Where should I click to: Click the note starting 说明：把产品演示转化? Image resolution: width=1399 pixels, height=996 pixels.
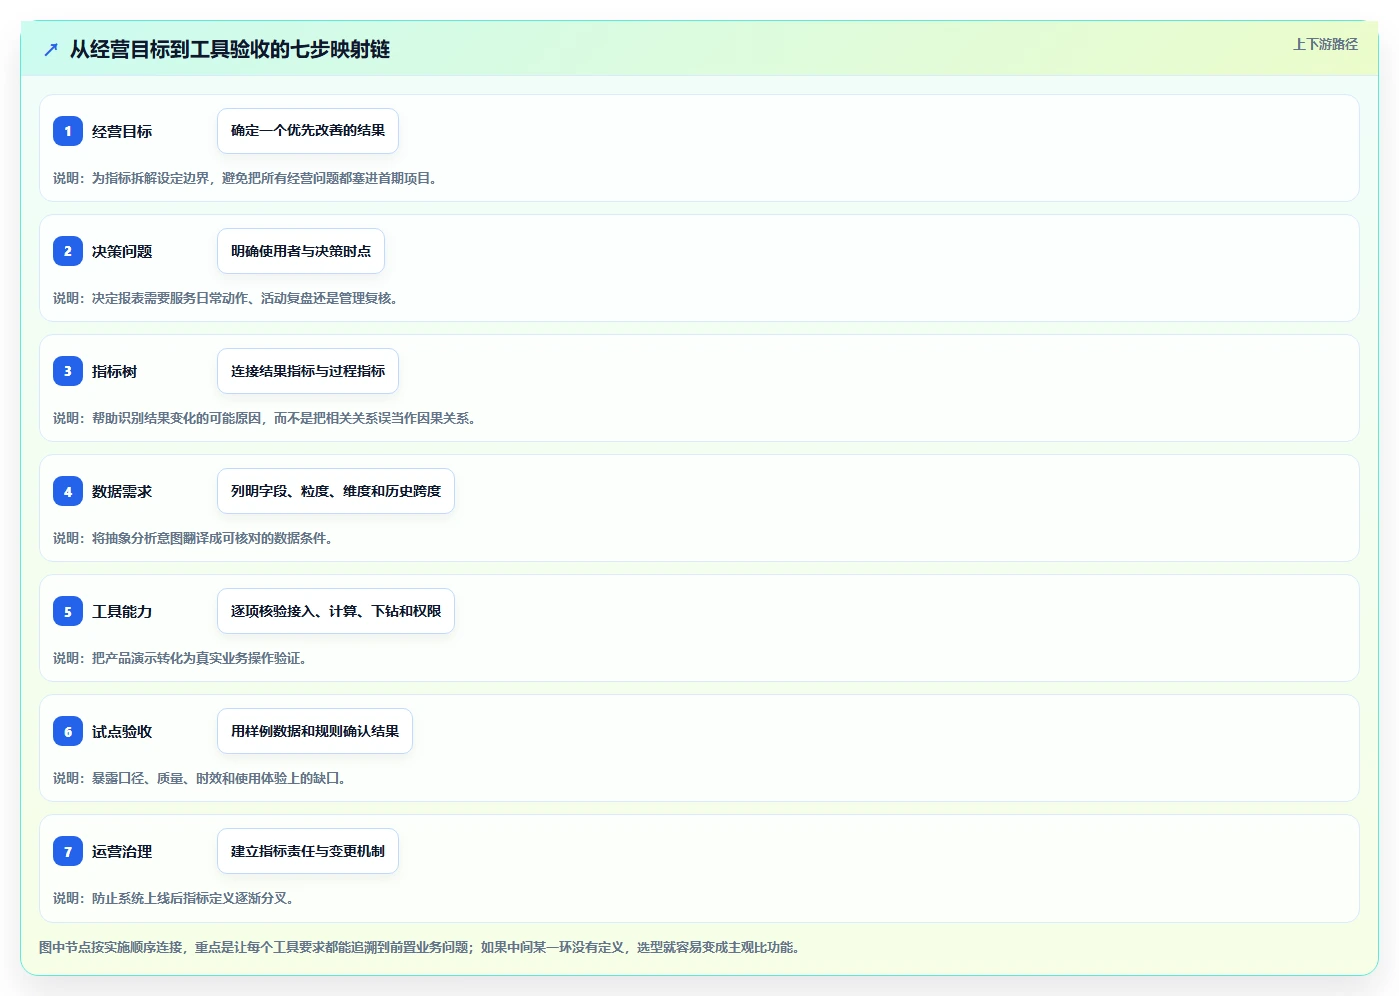coord(180,658)
